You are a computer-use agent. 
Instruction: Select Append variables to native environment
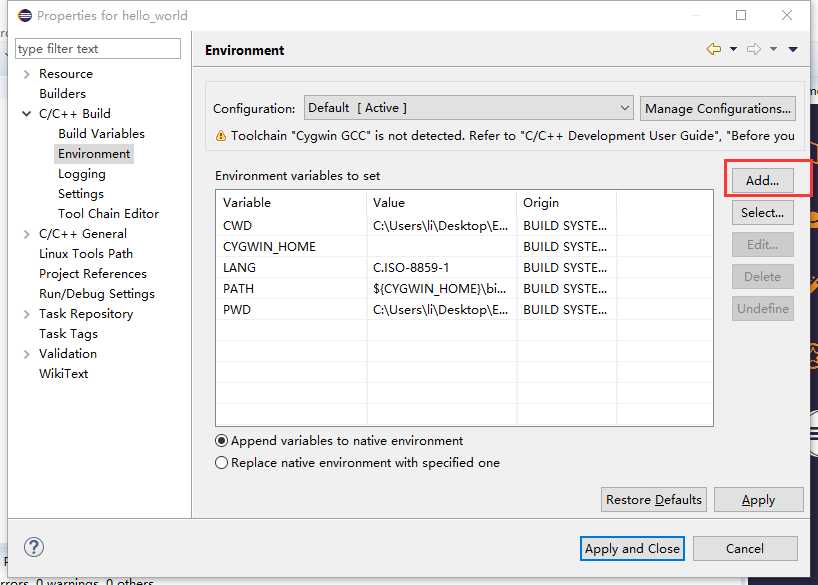pyautogui.click(x=339, y=441)
